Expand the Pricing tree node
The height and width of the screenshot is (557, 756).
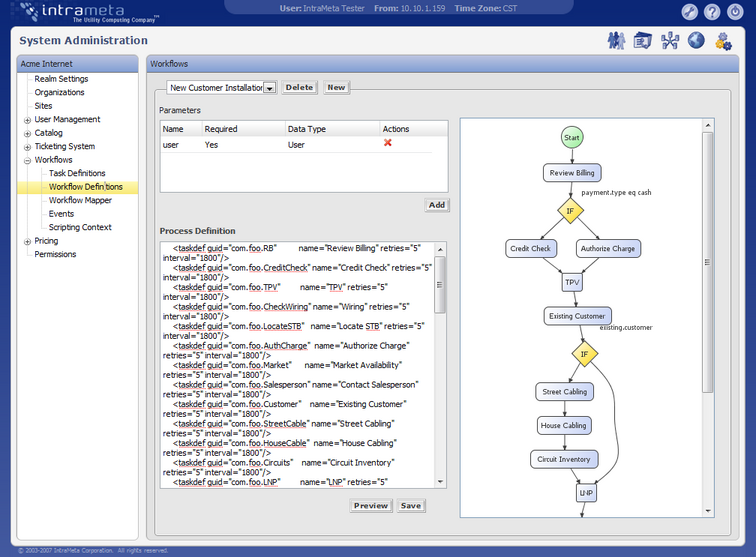pyautogui.click(x=27, y=242)
